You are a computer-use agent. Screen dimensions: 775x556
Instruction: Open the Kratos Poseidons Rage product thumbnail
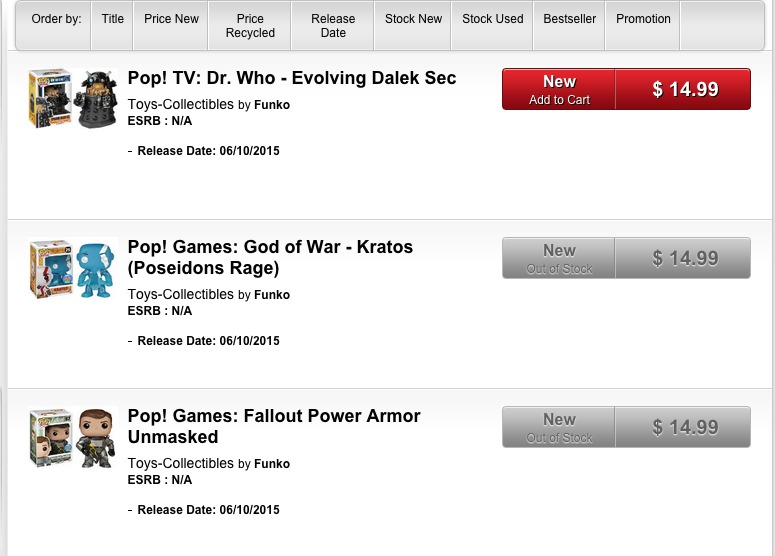coord(73,267)
